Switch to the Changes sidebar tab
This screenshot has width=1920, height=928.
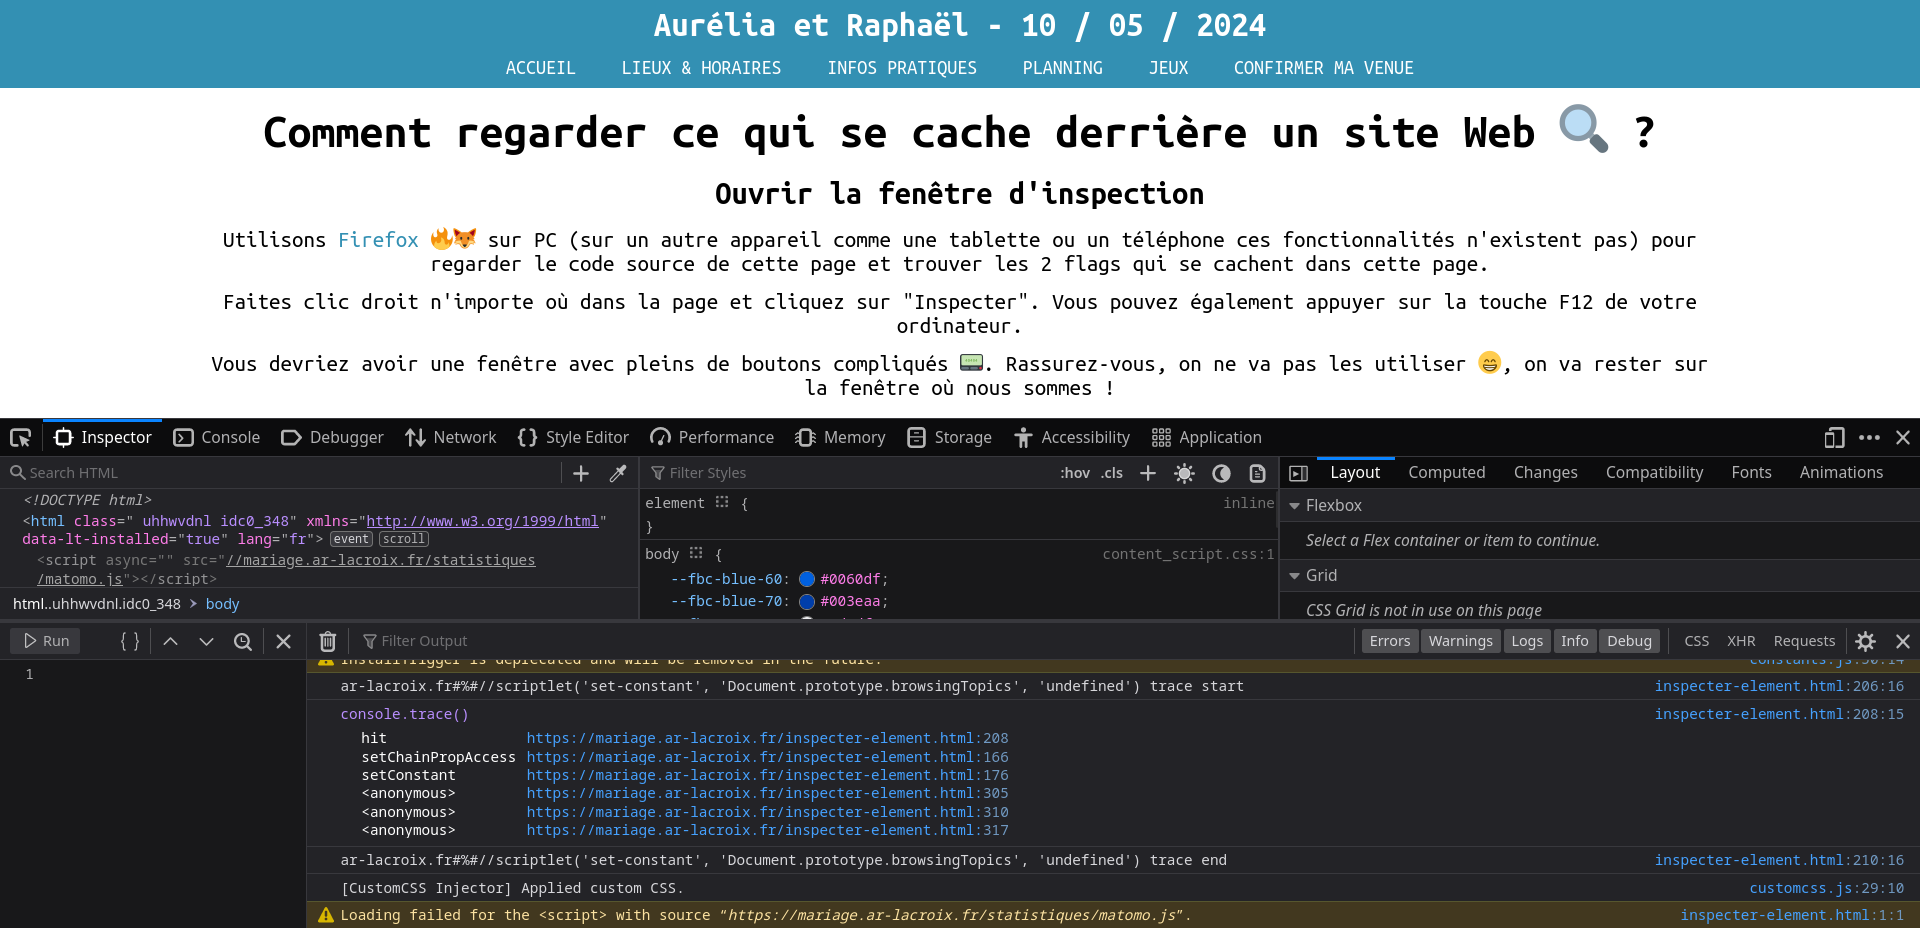(x=1545, y=473)
